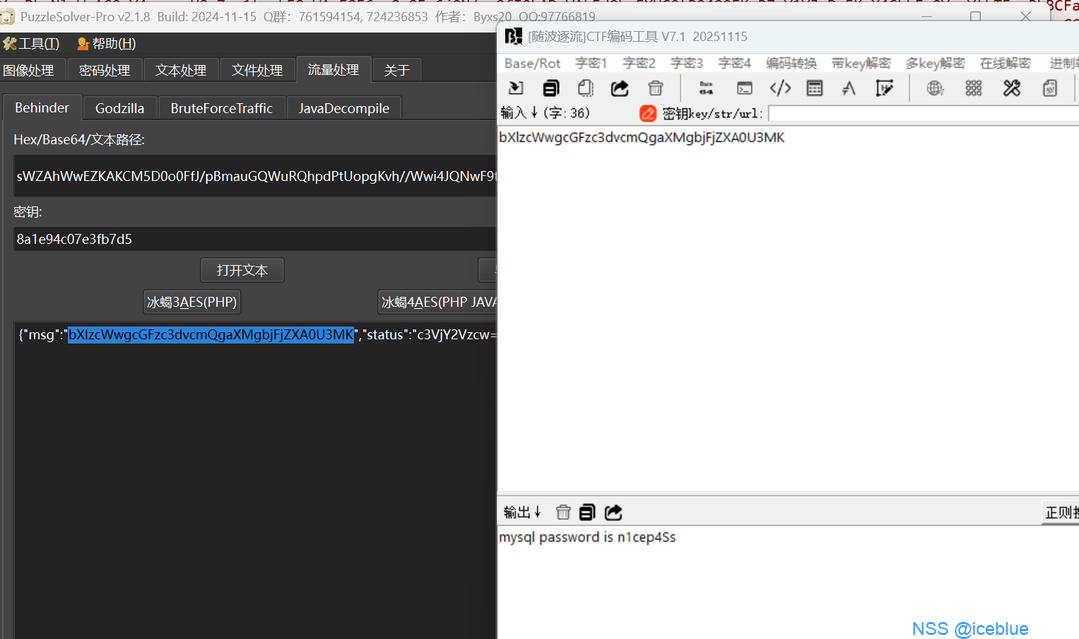Click the 打开文本 button
1079x639 pixels.
coord(242,270)
